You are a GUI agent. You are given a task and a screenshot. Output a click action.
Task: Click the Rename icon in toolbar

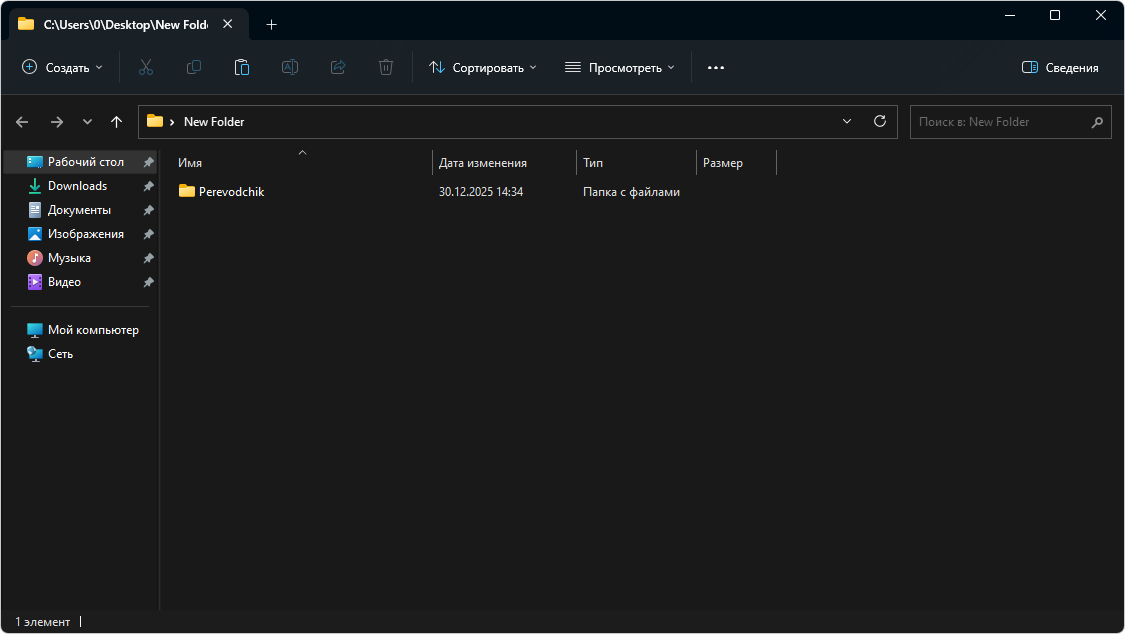[290, 67]
